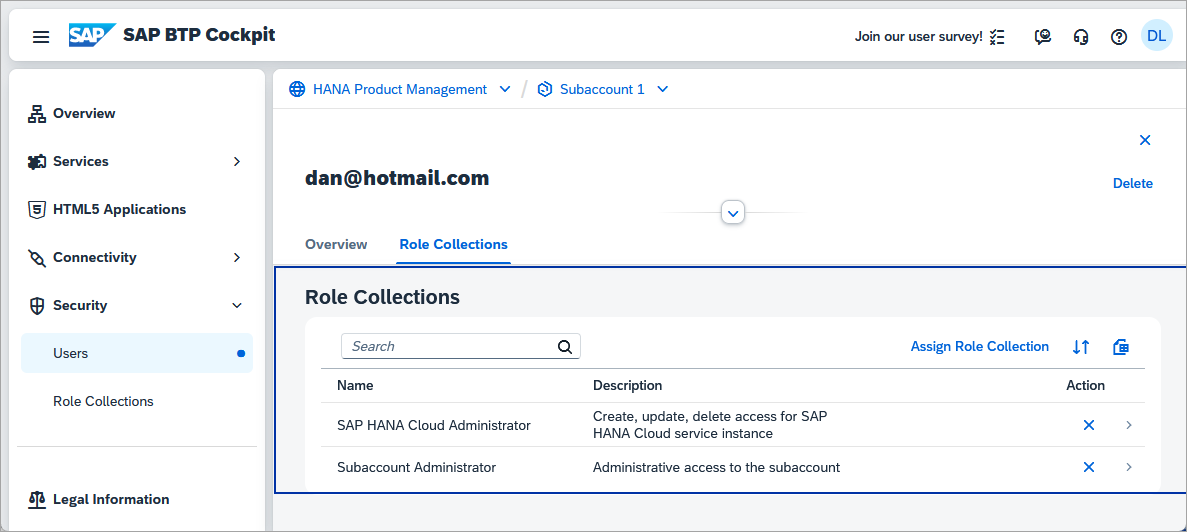The height and width of the screenshot is (532, 1187).
Task: Open the table column settings icon
Action: (x=1121, y=347)
